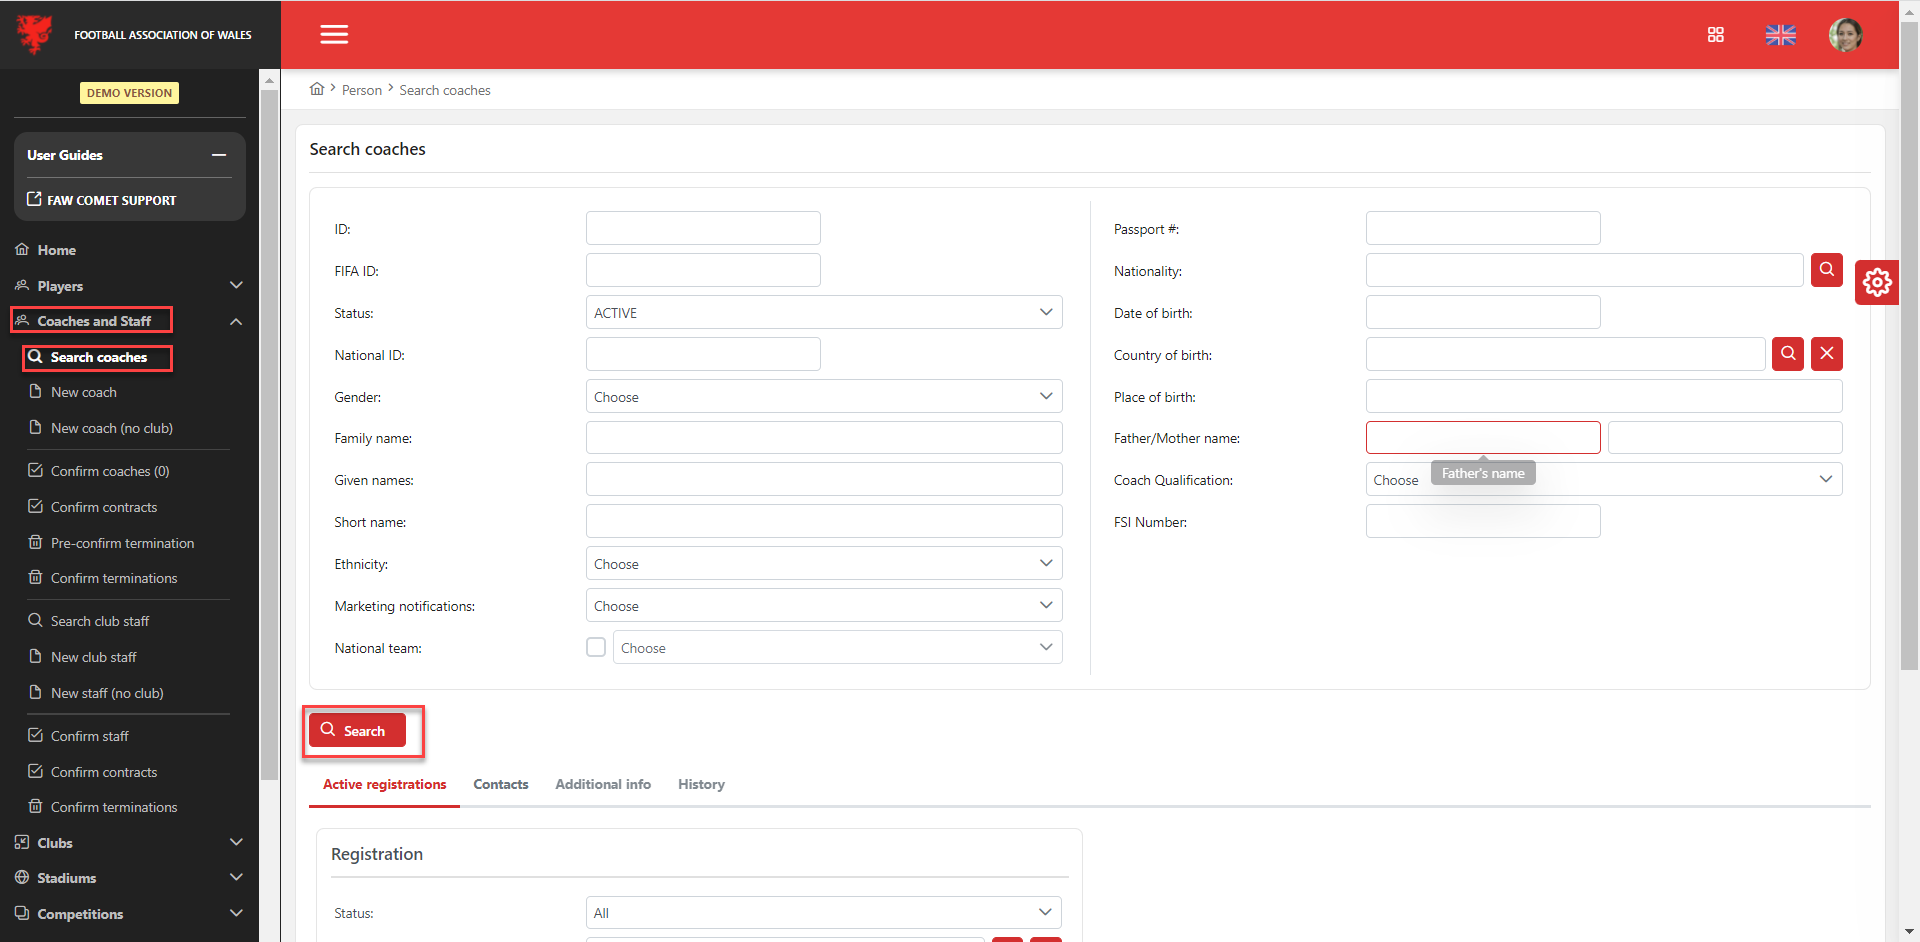Open the Gender dropdown
1920x942 pixels.
click(823, 397)
